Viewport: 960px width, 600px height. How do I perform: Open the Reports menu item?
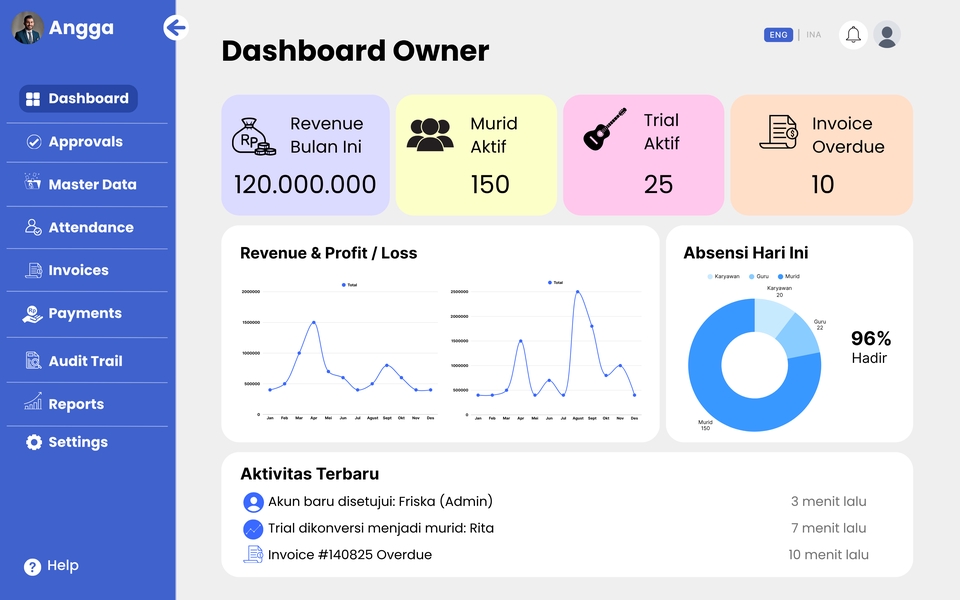click(76, 404)
